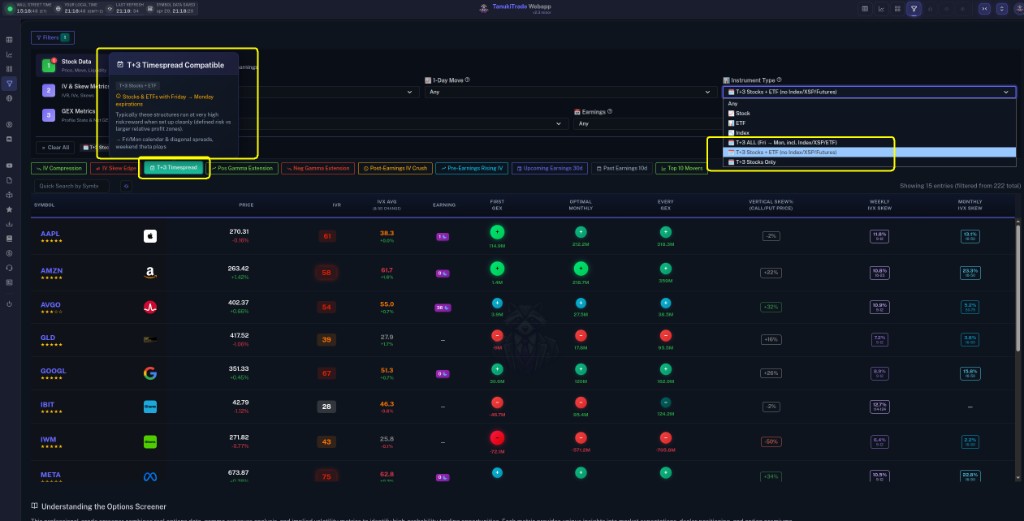Click the collapse-horizontal icon in top toolbar
This screenshot has height=521, width=1024.
click(x=984, y=9)
